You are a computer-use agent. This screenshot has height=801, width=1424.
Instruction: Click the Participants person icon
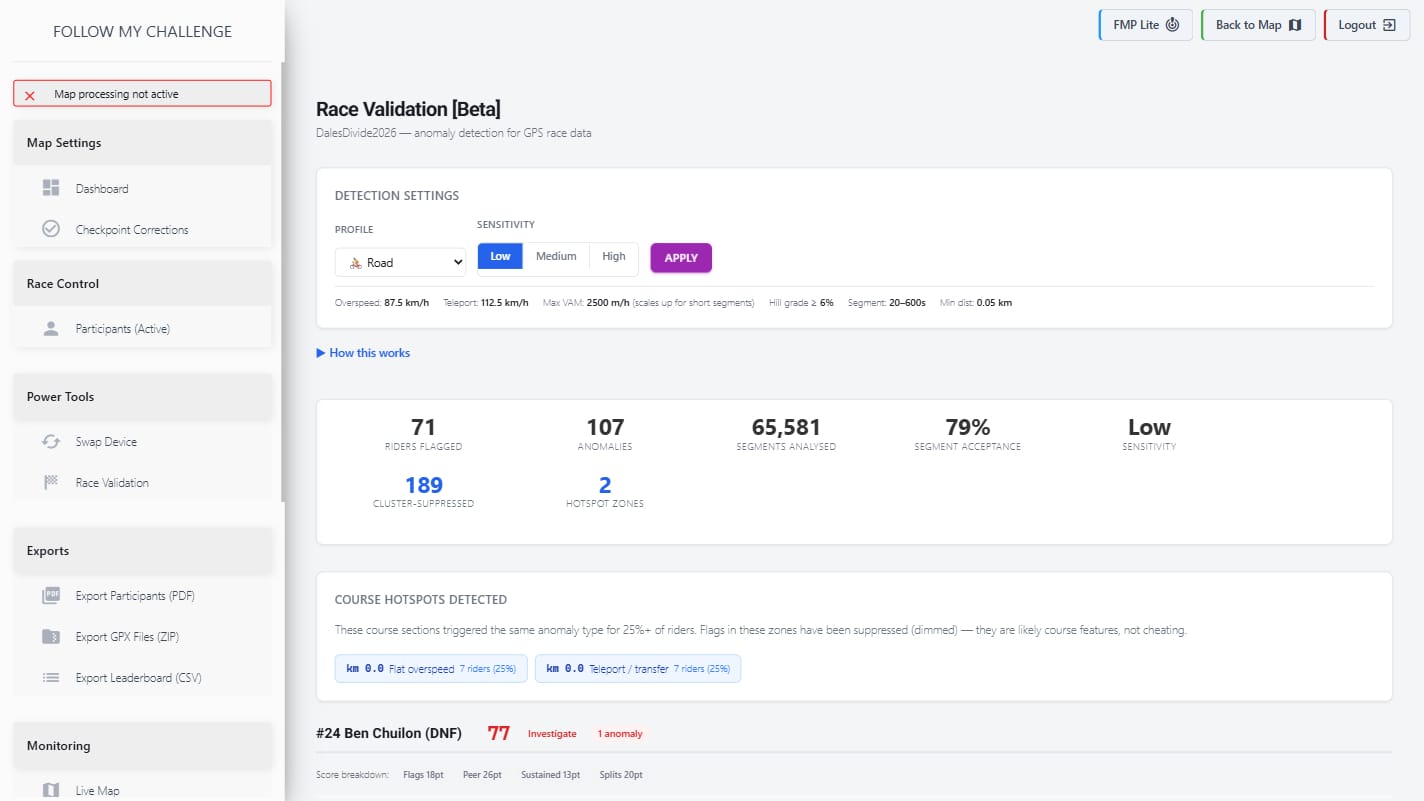(51, 329)
